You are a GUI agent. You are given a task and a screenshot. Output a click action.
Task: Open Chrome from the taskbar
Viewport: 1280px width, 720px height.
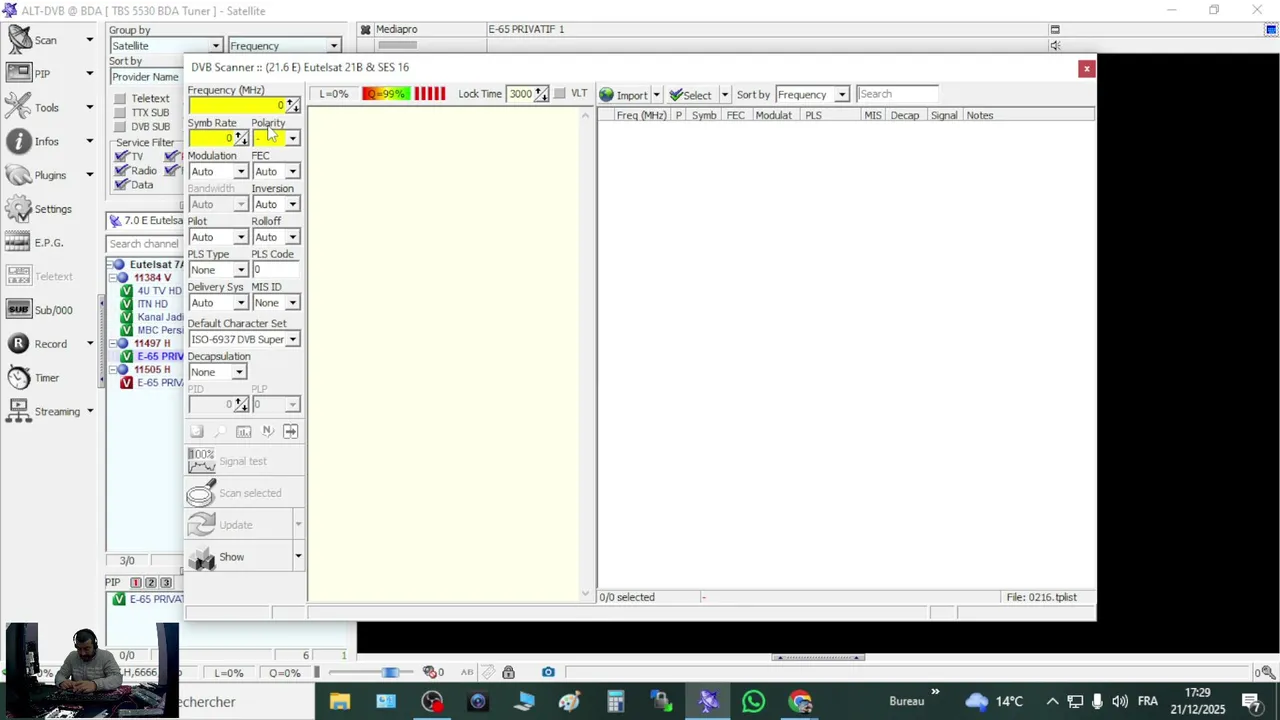pos(800,702)
